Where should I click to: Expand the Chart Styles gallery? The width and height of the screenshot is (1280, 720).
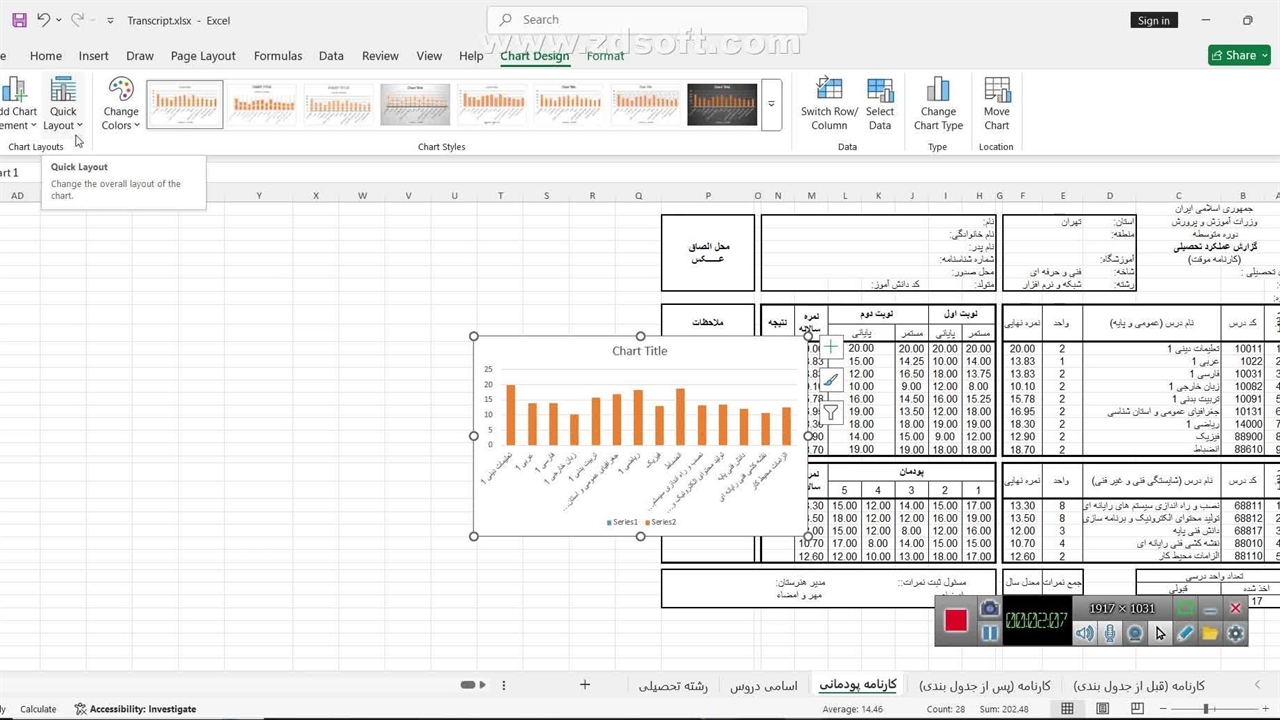click(771, 104)
